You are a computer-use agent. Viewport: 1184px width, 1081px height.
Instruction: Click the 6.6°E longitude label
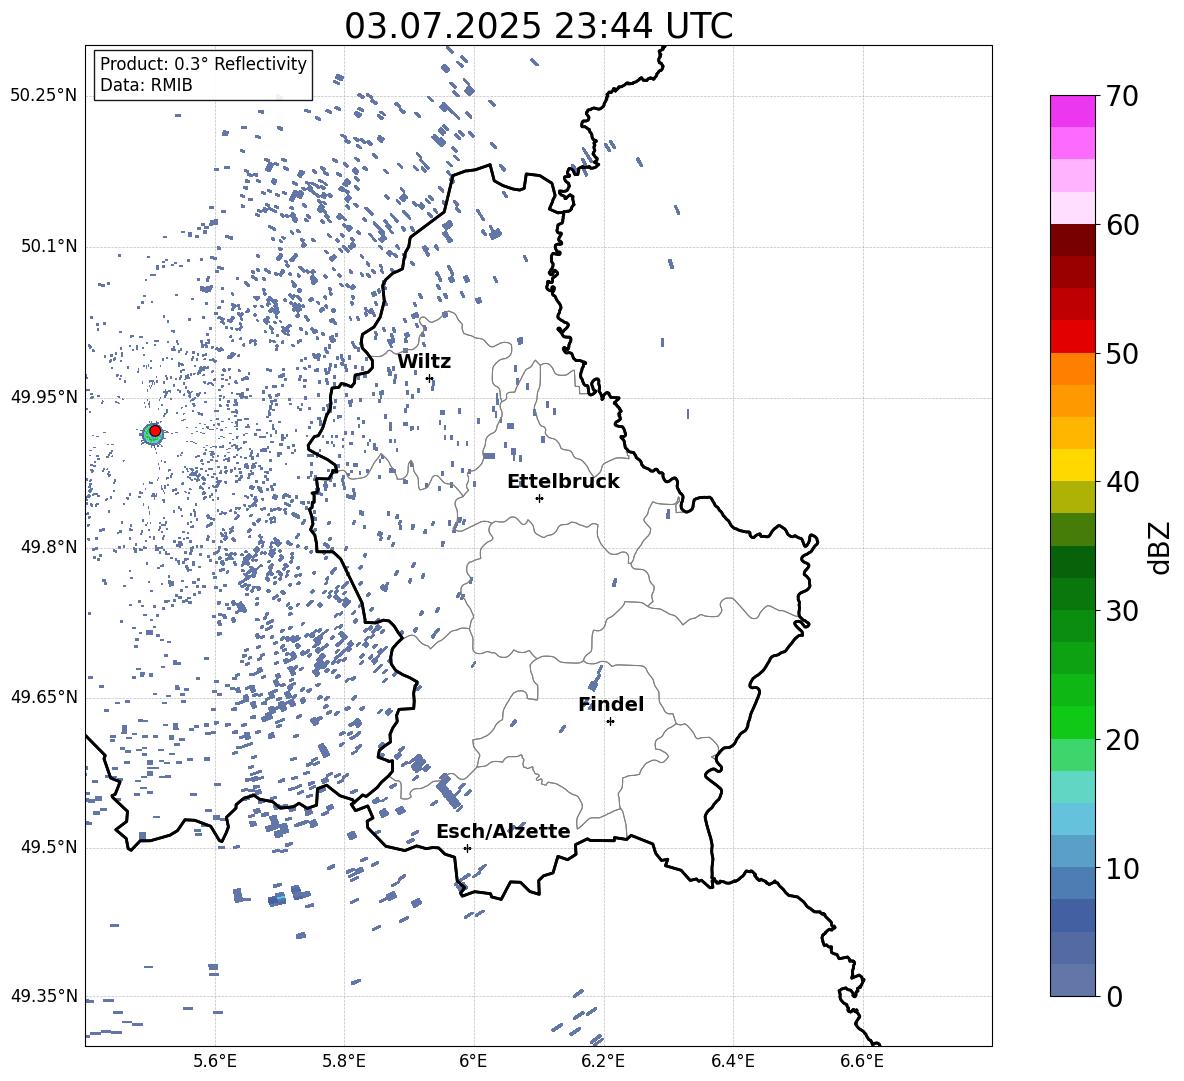(862, 1061)
